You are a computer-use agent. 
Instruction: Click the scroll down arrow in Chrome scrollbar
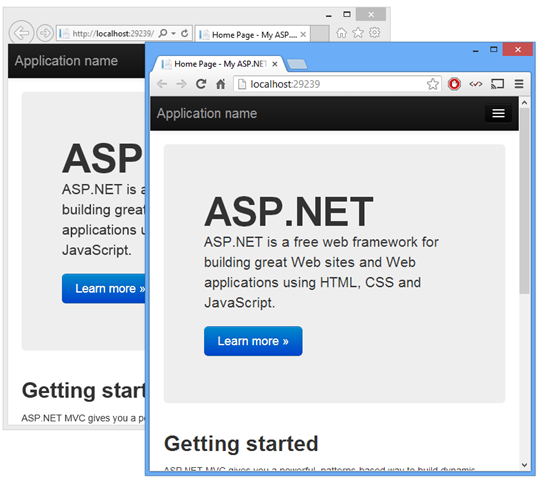pyautogui.click(x=524, y=465)
